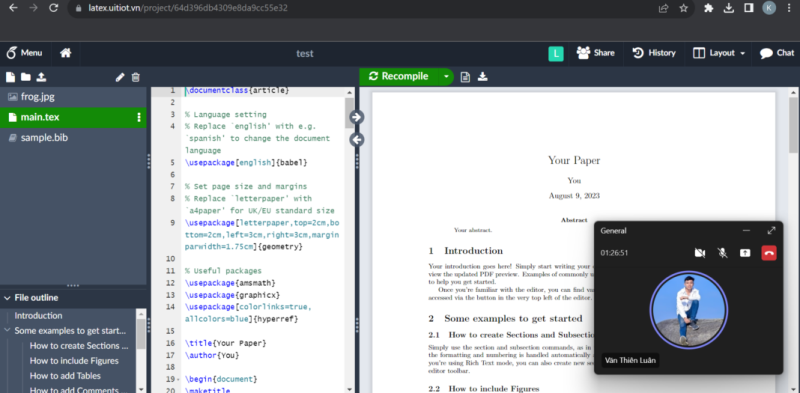Go back in browser

pyautogui.click(x=13, y=8)
